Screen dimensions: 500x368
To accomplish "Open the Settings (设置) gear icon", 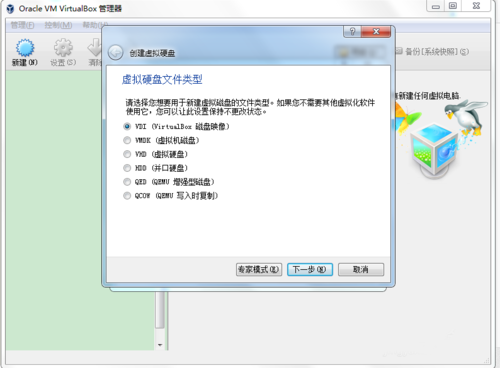I will pyautogui.click(x=63, y=48).
